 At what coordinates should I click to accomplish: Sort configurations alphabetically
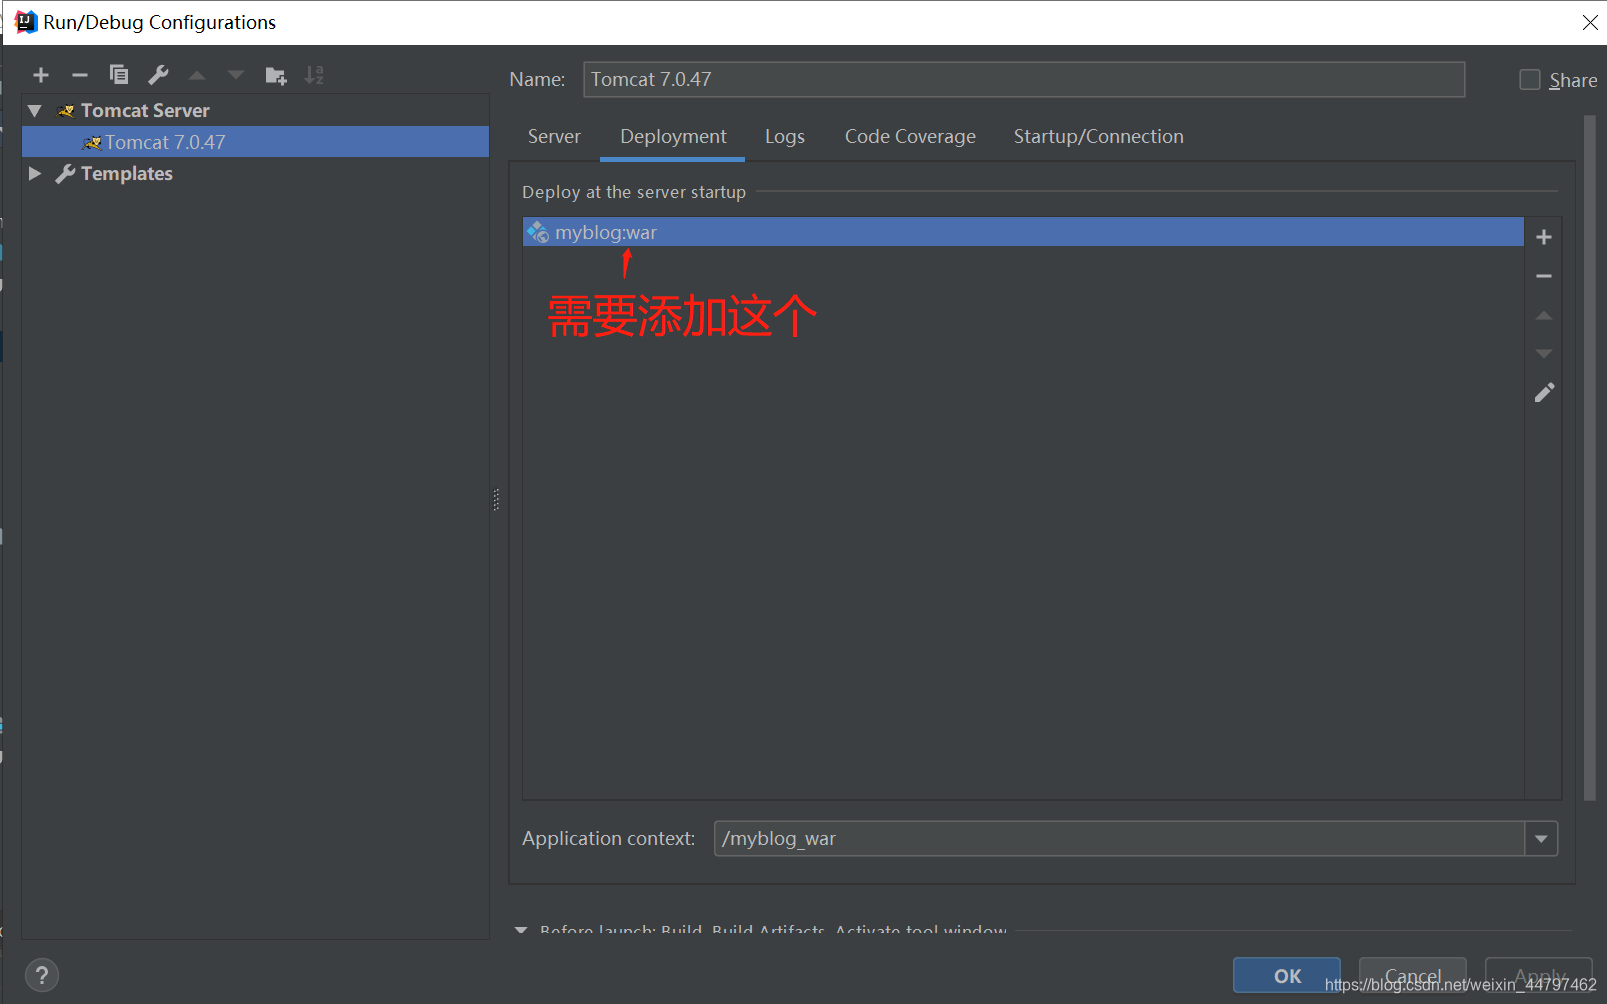(x=314, y=75)
